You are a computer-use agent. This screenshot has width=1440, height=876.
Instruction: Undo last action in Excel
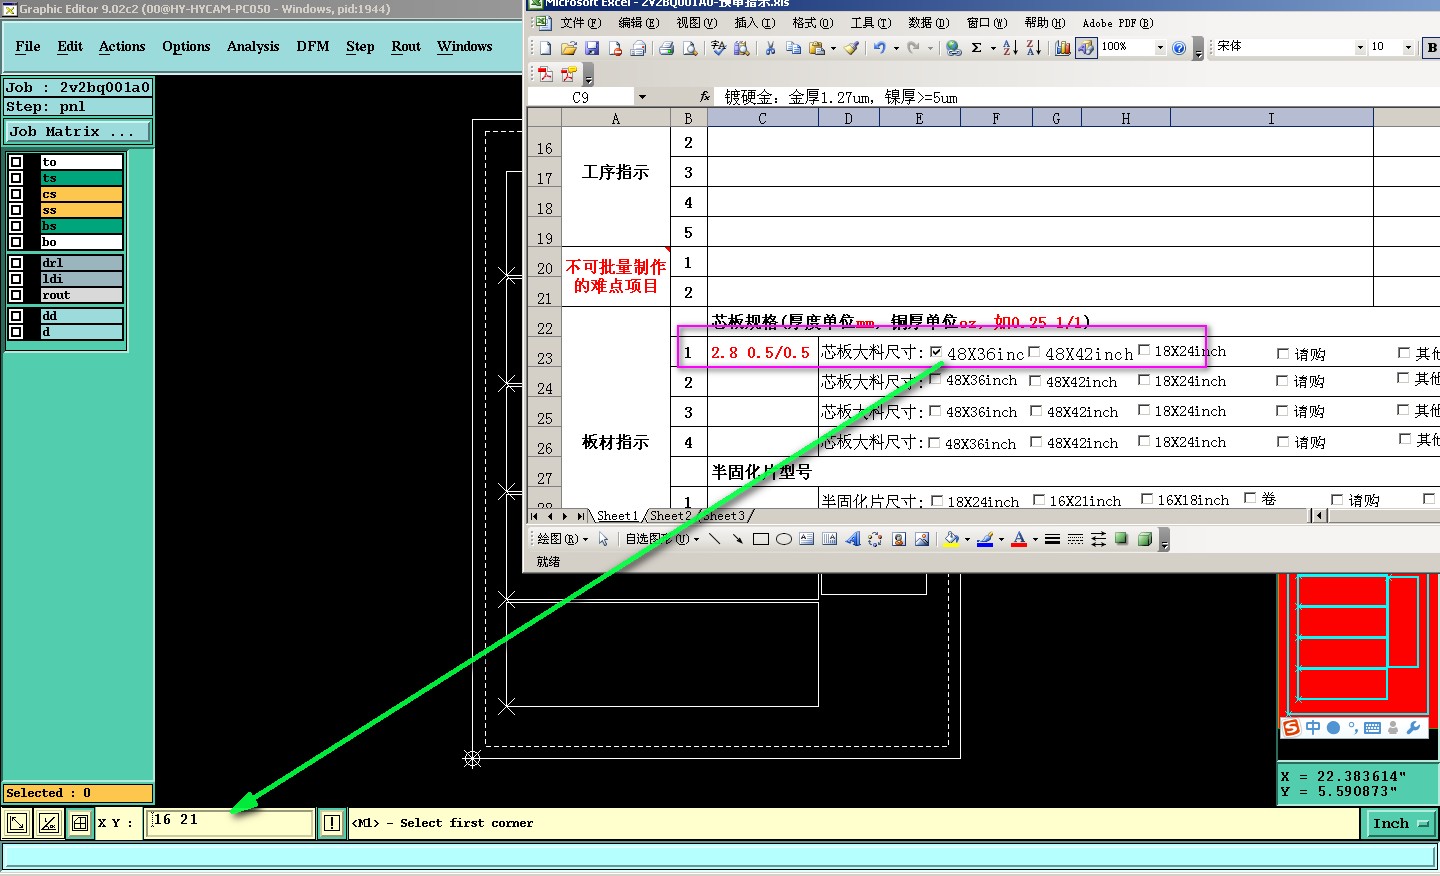point(879,47)
